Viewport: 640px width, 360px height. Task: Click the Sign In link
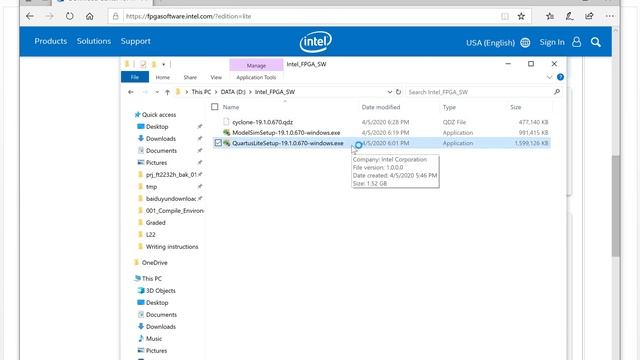pyautogui.click(x=552, y=42)
